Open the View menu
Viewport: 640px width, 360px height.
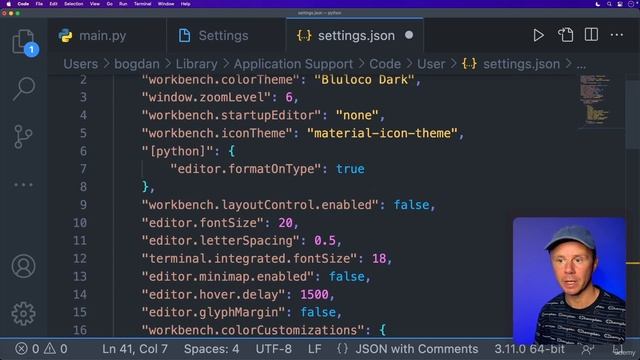coord(95,4)
